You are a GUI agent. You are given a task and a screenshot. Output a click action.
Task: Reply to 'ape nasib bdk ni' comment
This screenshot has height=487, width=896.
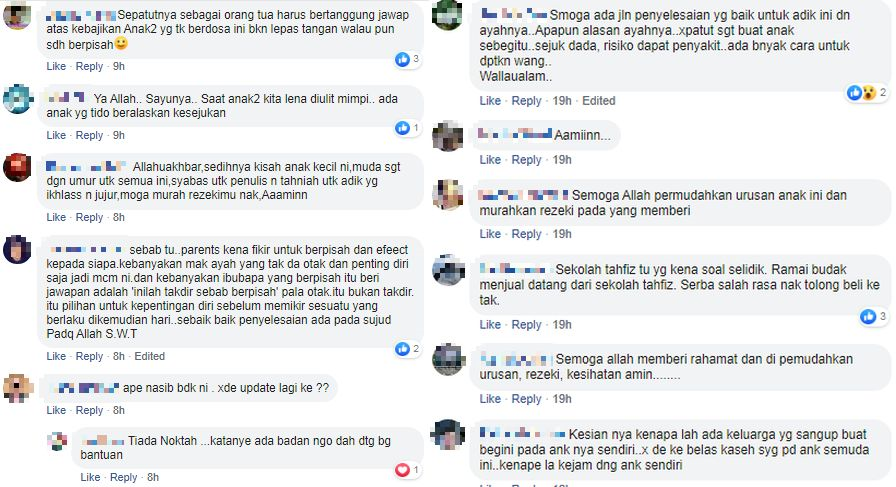click(89, 410)
